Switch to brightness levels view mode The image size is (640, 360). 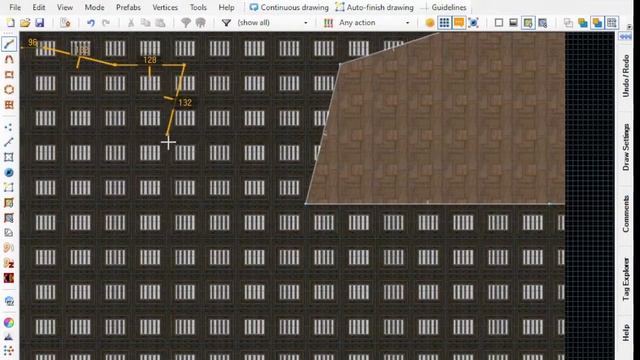pos(513,23)
